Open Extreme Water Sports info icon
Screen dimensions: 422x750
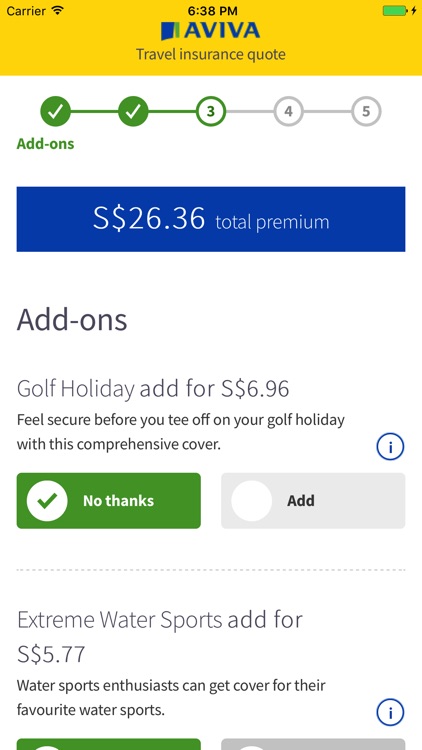390,713
